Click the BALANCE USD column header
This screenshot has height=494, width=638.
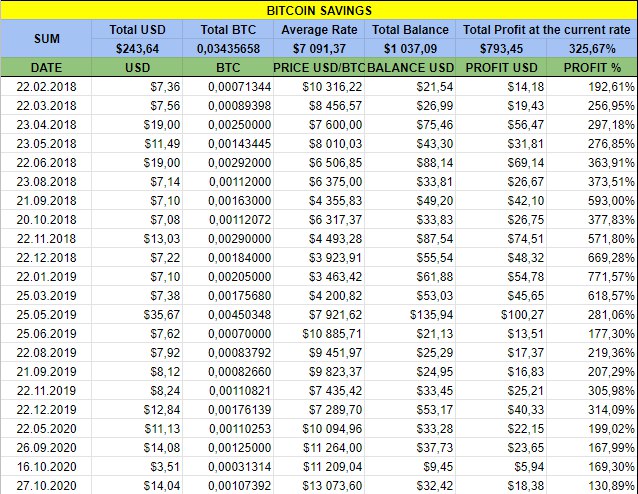pos(410,67)
